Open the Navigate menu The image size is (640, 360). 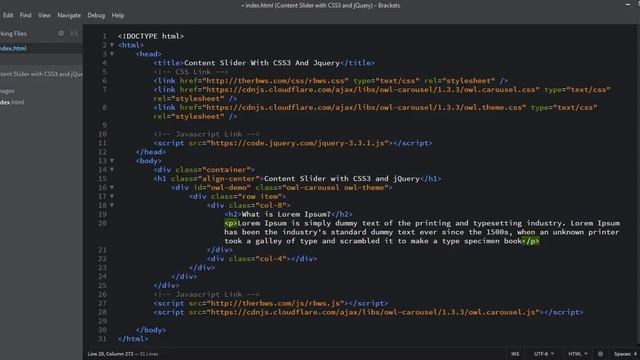tap(69, 15)
